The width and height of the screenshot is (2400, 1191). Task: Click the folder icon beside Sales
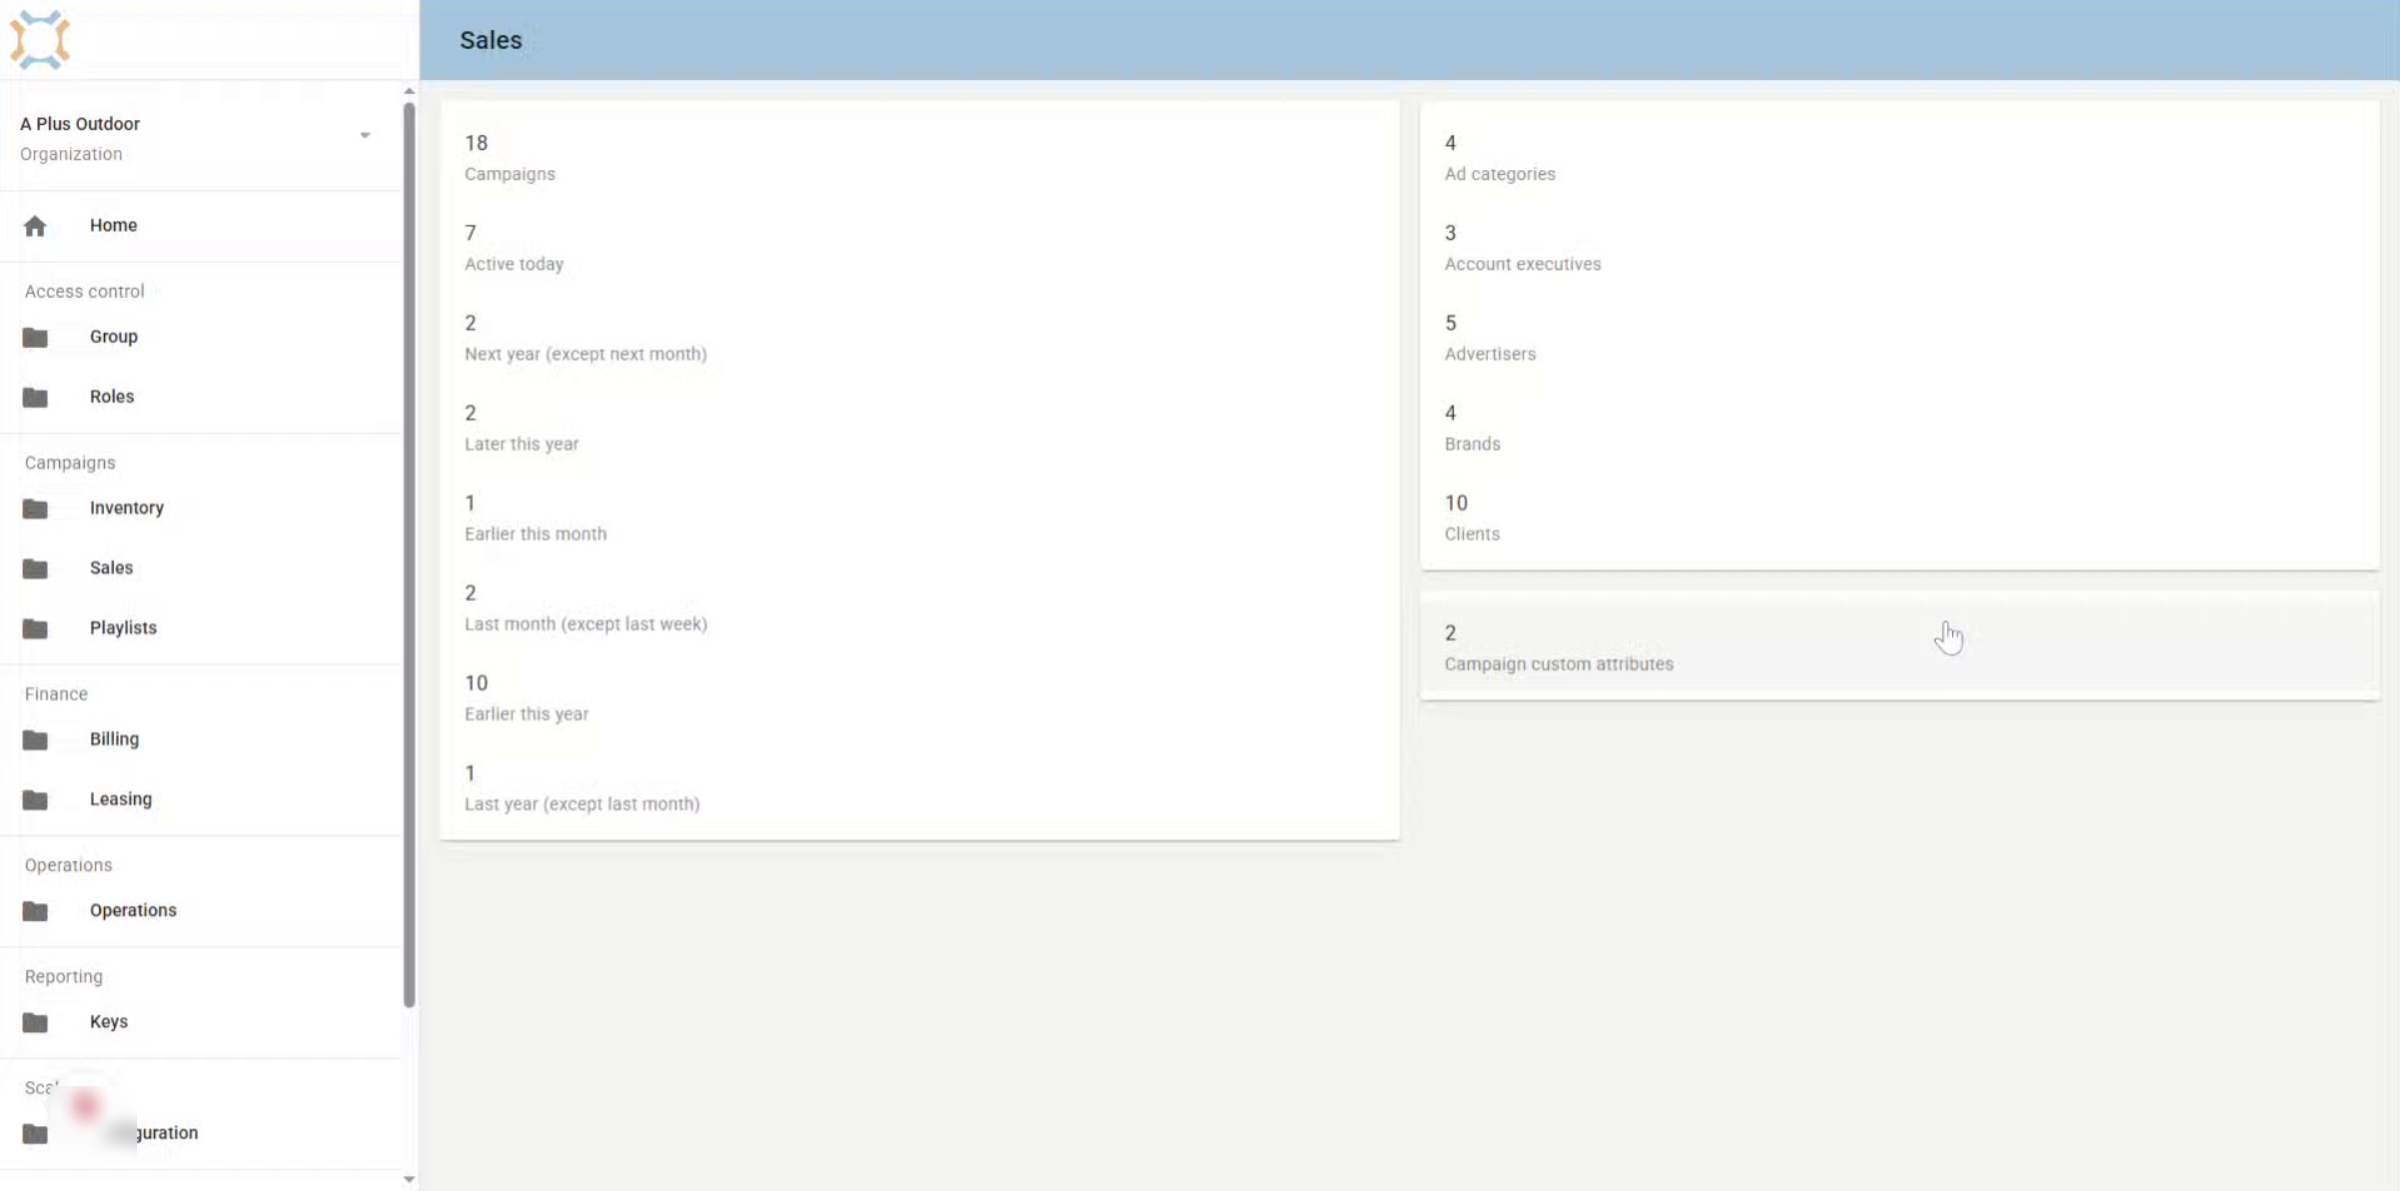click(35, 569)
